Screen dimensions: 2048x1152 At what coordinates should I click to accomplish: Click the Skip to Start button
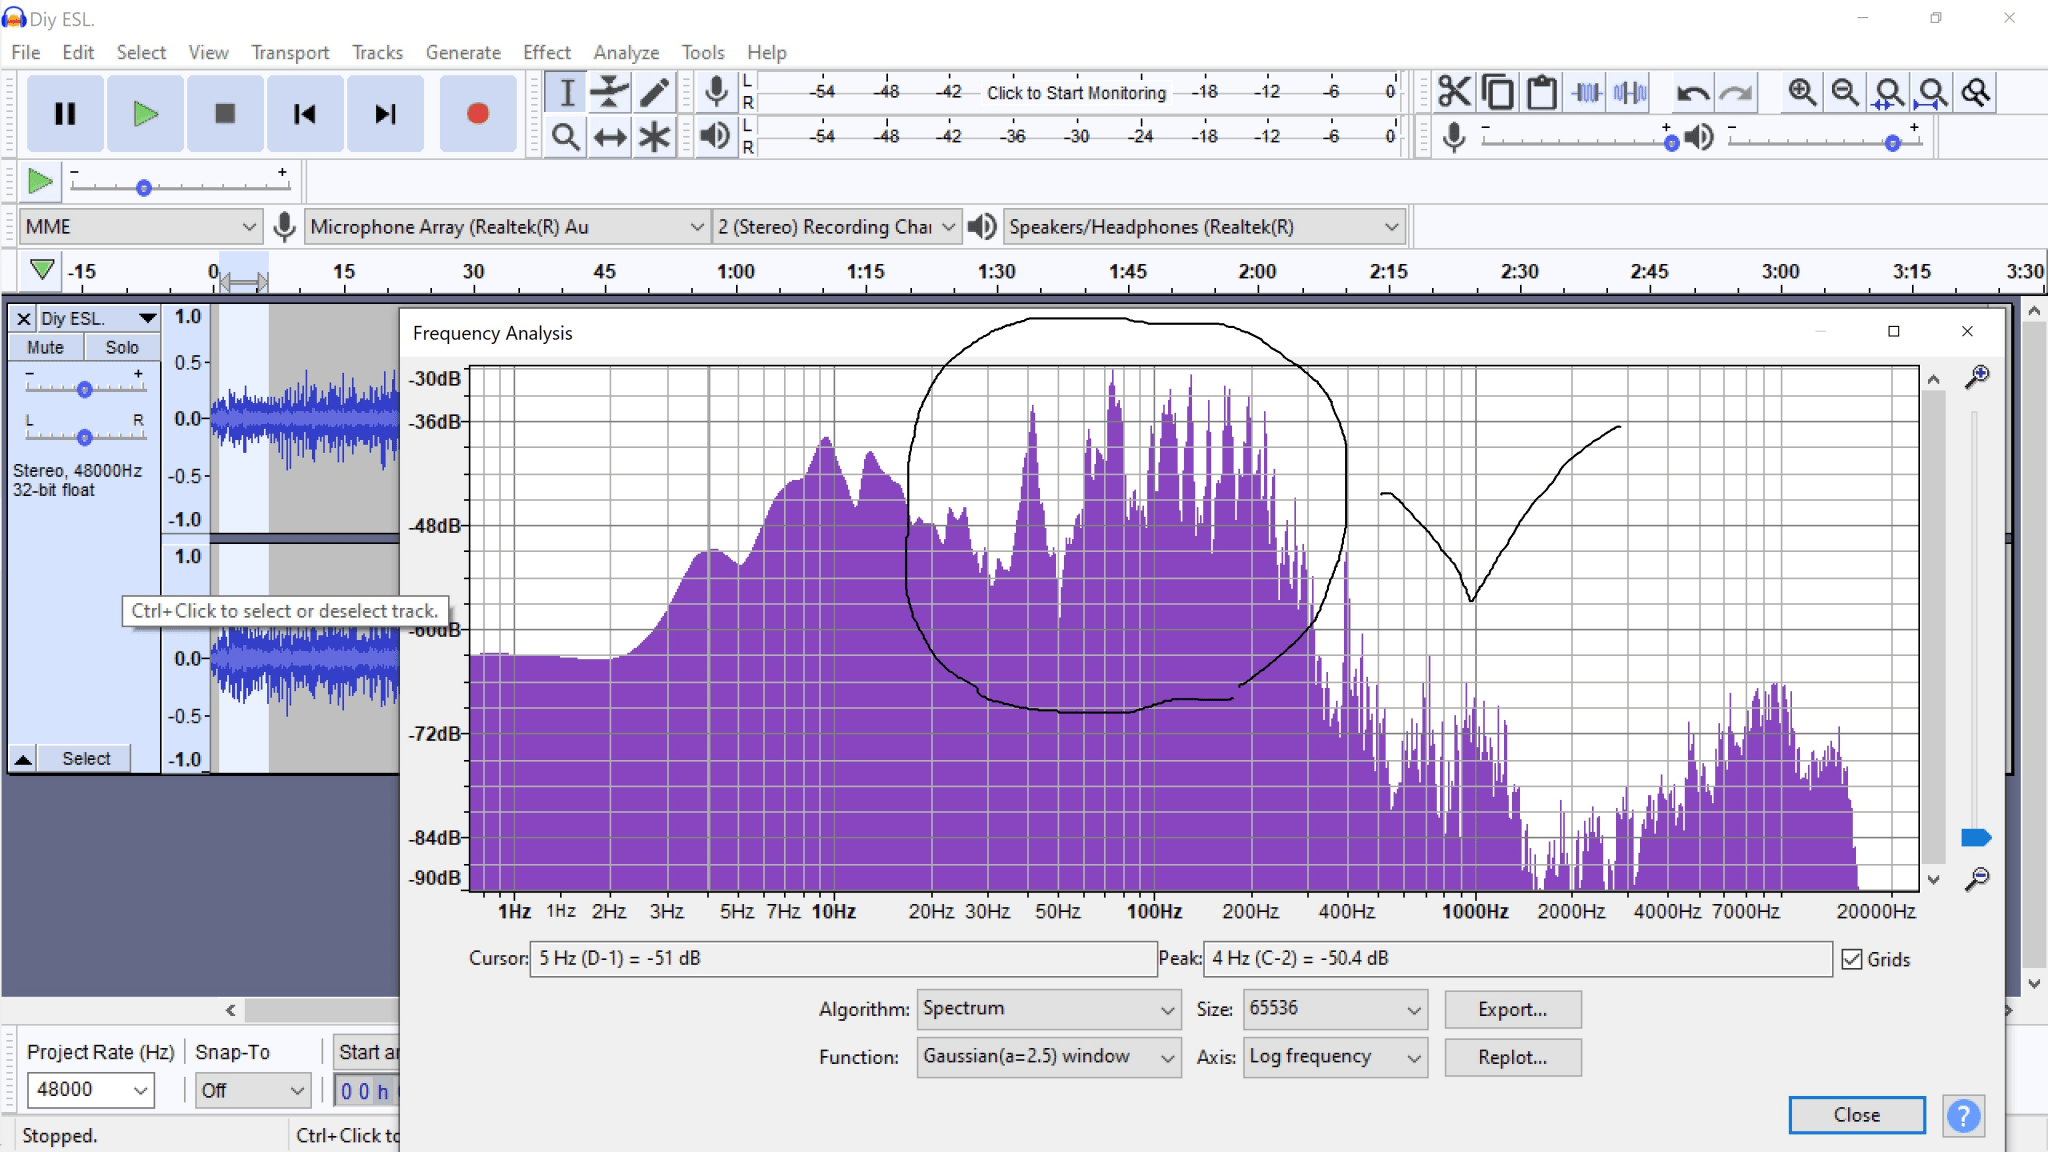click(x=305, y=114)
